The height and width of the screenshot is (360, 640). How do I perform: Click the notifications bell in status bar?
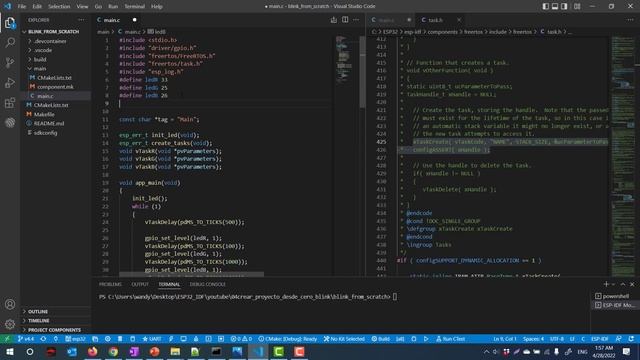(631, 339)
